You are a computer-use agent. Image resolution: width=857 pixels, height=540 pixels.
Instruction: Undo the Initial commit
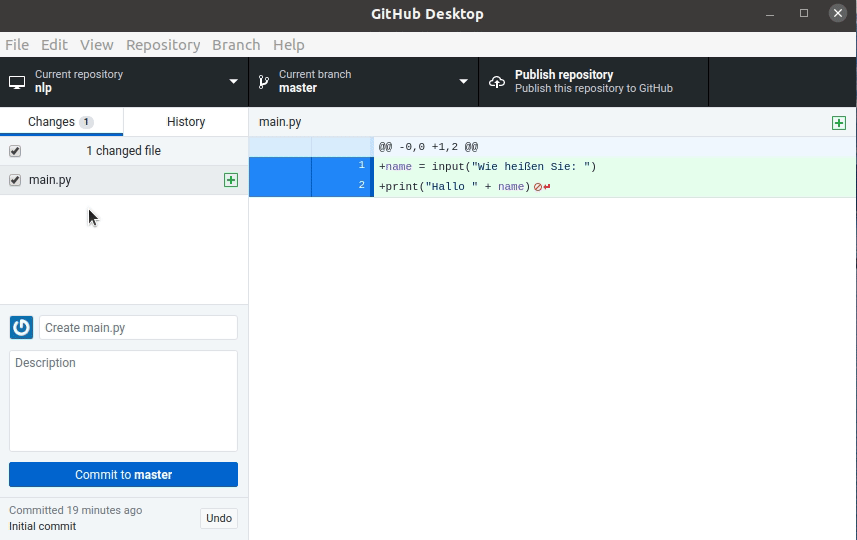tap(219, 518)
